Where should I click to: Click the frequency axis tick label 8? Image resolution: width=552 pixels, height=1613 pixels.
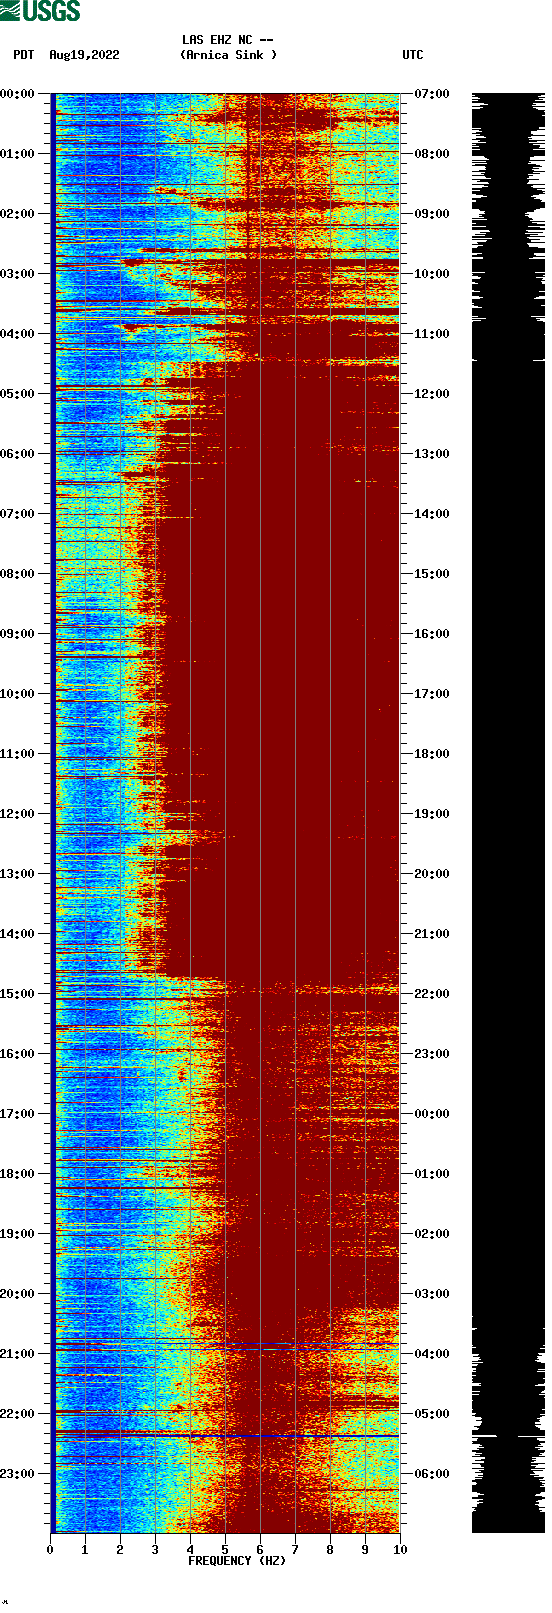pyautogui.click(x=330, y=1550)
